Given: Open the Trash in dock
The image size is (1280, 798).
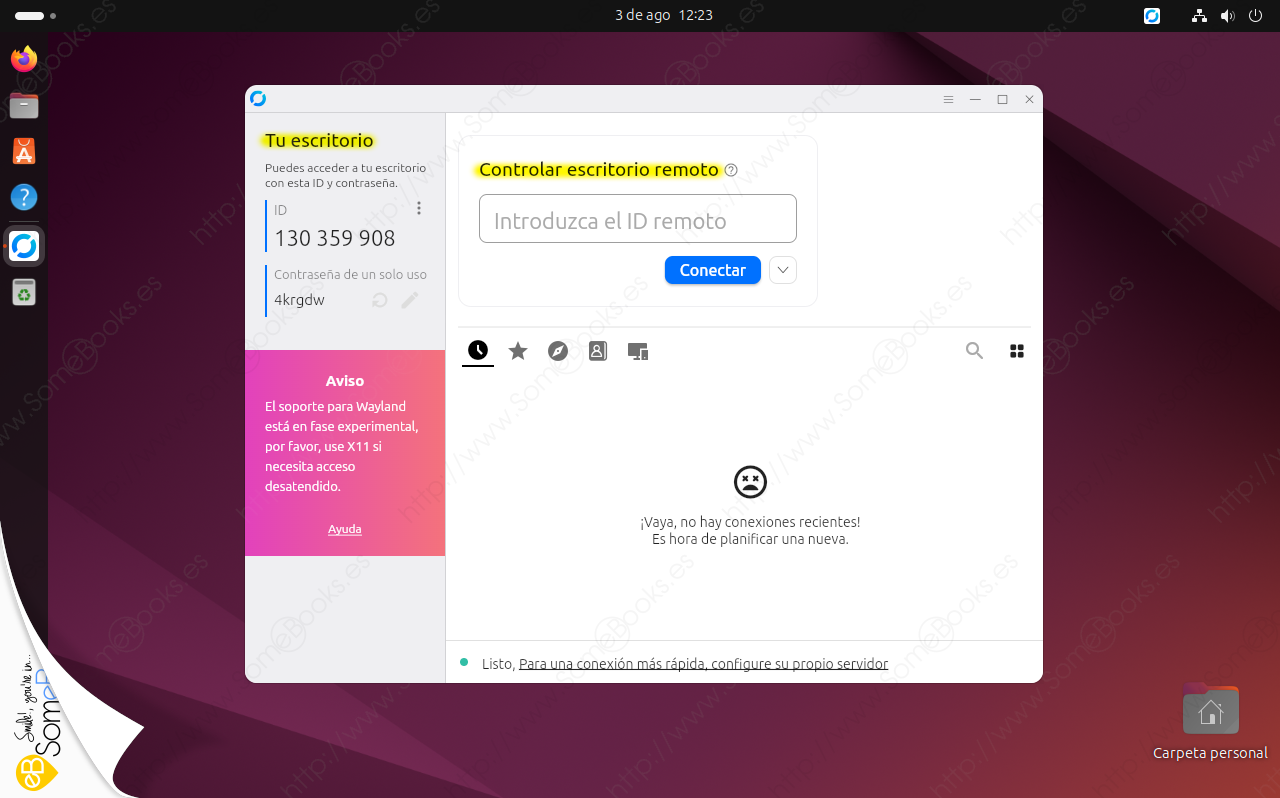Looking at the screenshot, I should click(x=24, y=292).
